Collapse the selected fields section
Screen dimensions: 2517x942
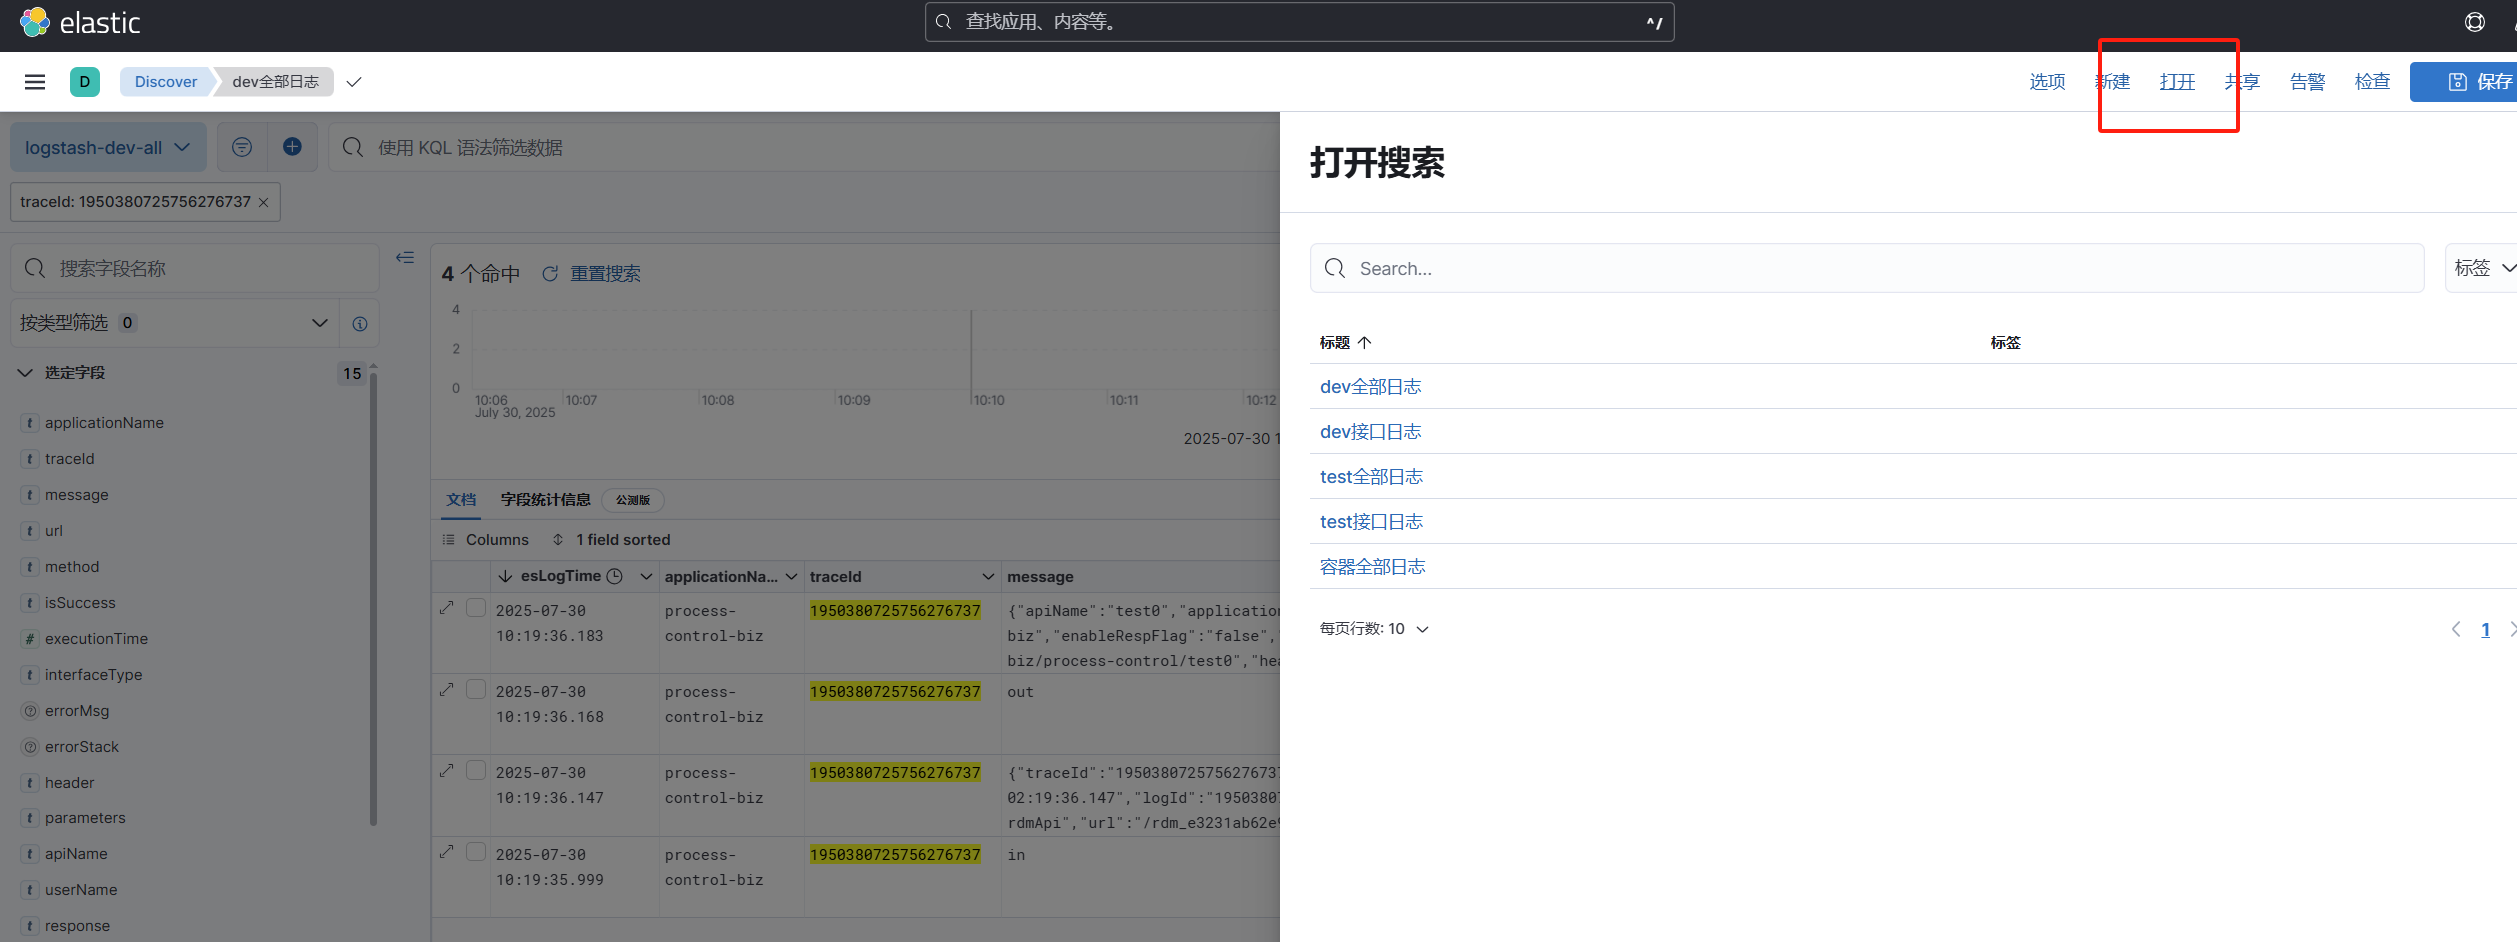26,373
